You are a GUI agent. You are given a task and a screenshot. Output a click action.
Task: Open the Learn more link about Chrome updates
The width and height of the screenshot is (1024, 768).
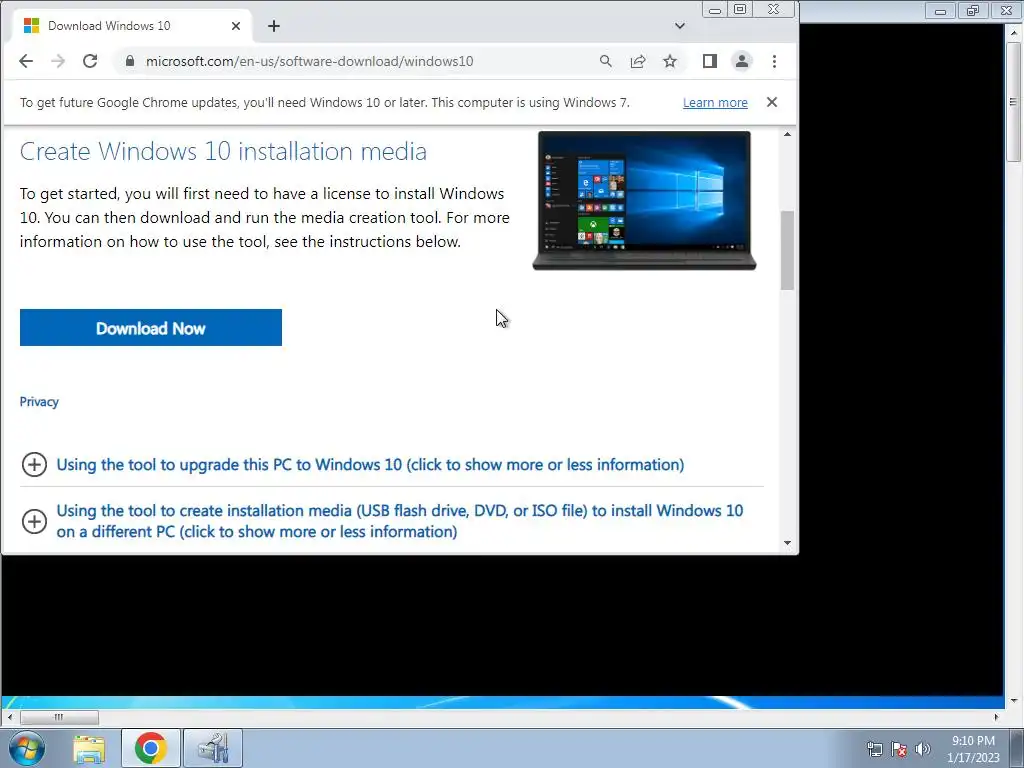click(715, 103)
